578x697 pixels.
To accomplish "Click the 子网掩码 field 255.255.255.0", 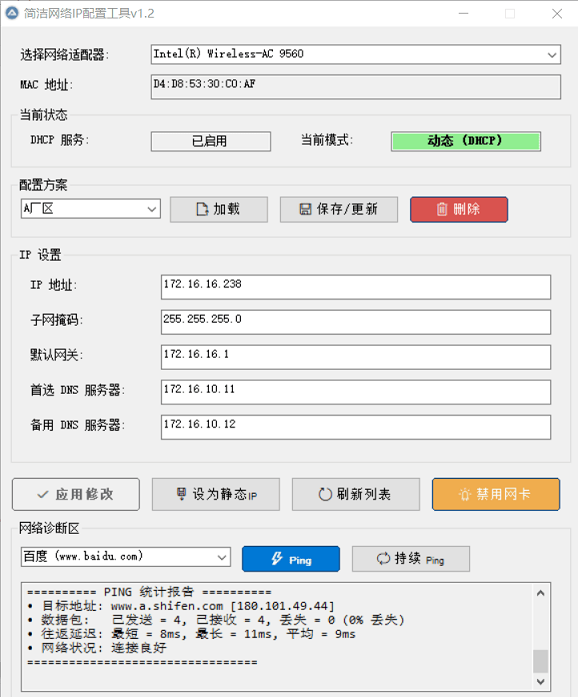I will pyautogui.click(x=356, y=322).
